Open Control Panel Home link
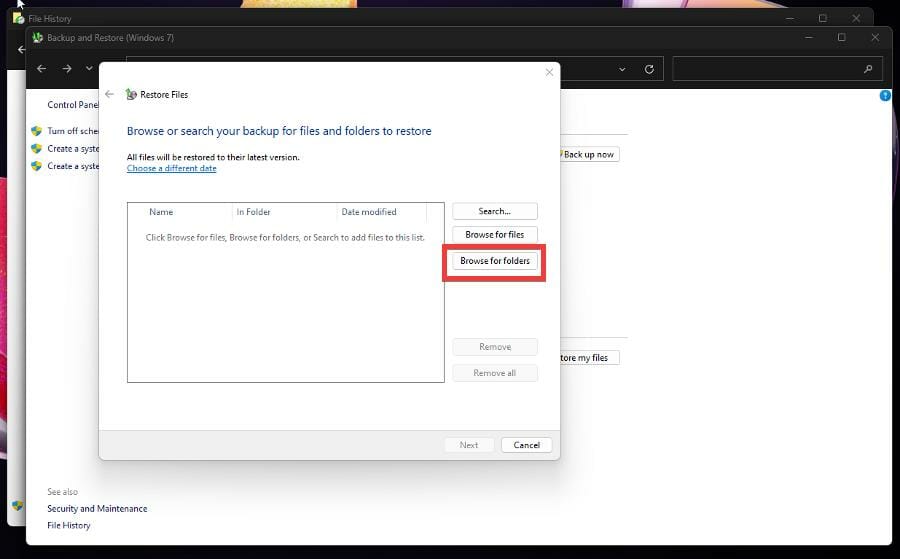The width and height of the screenshot is (900, 559). (x=73, y=105)
